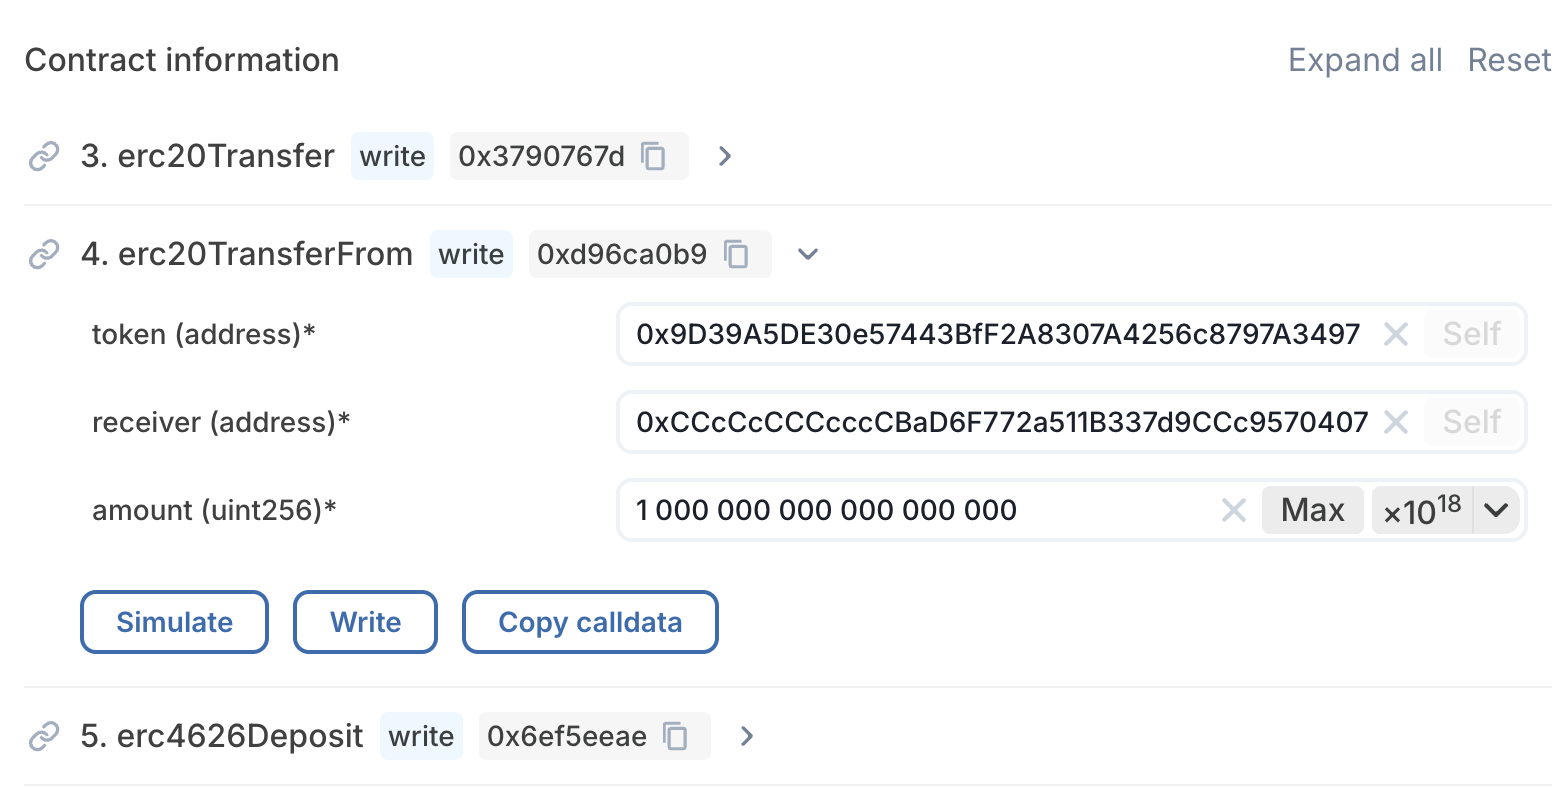Copy the erc20Transfer method ID 0x3790767d
Screen dimensions: 1568x788
point(654,157)
